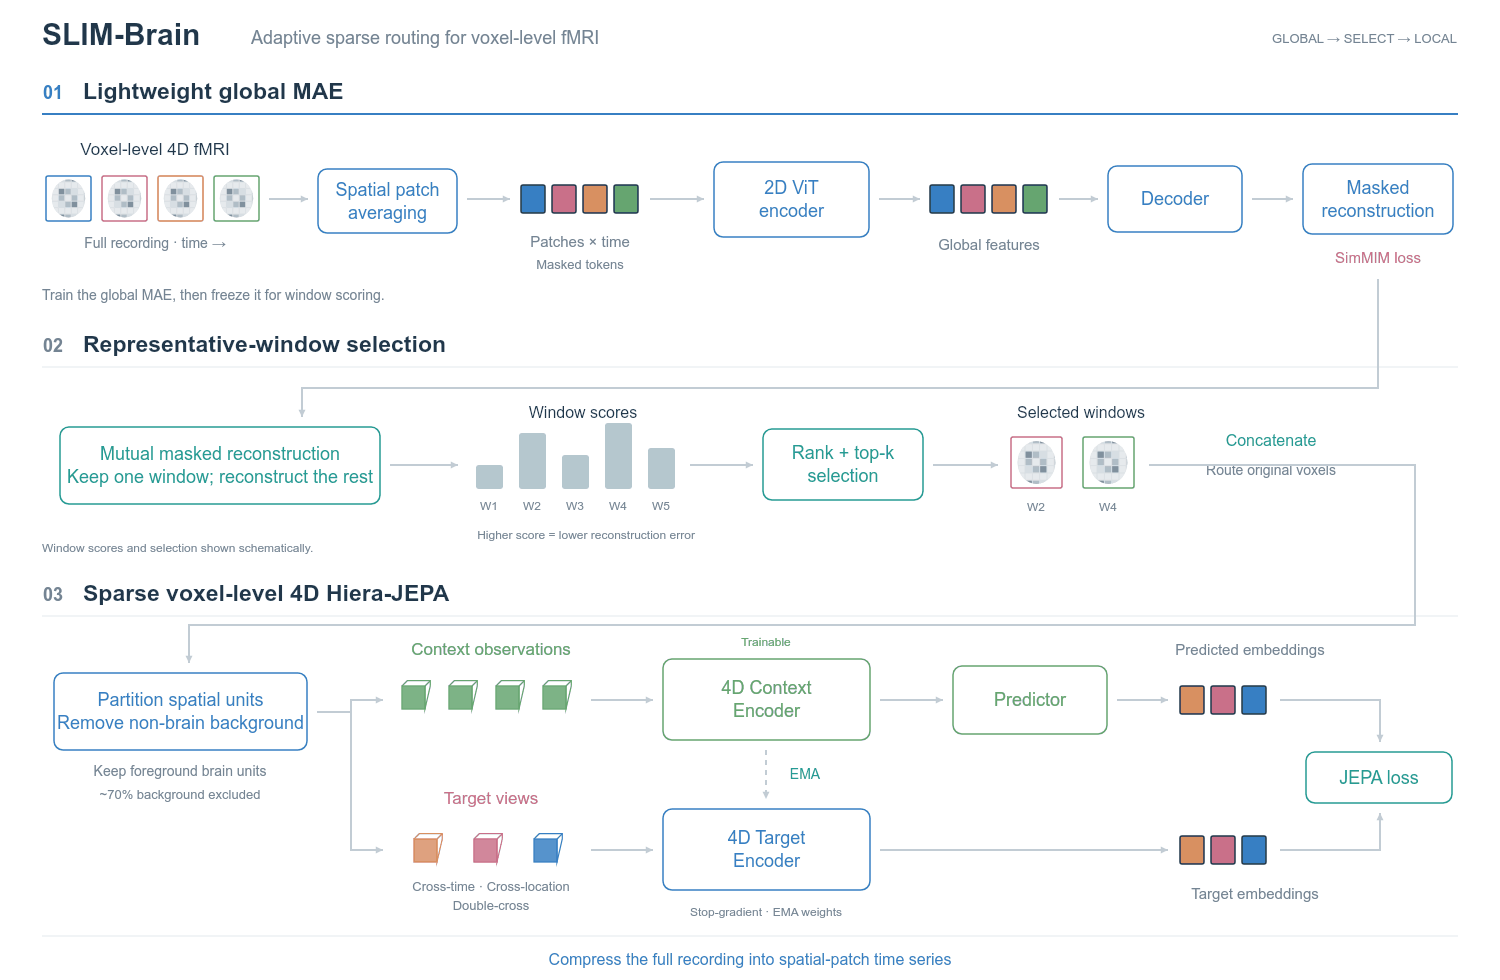Click the first green context observation cube

[415, 696]
